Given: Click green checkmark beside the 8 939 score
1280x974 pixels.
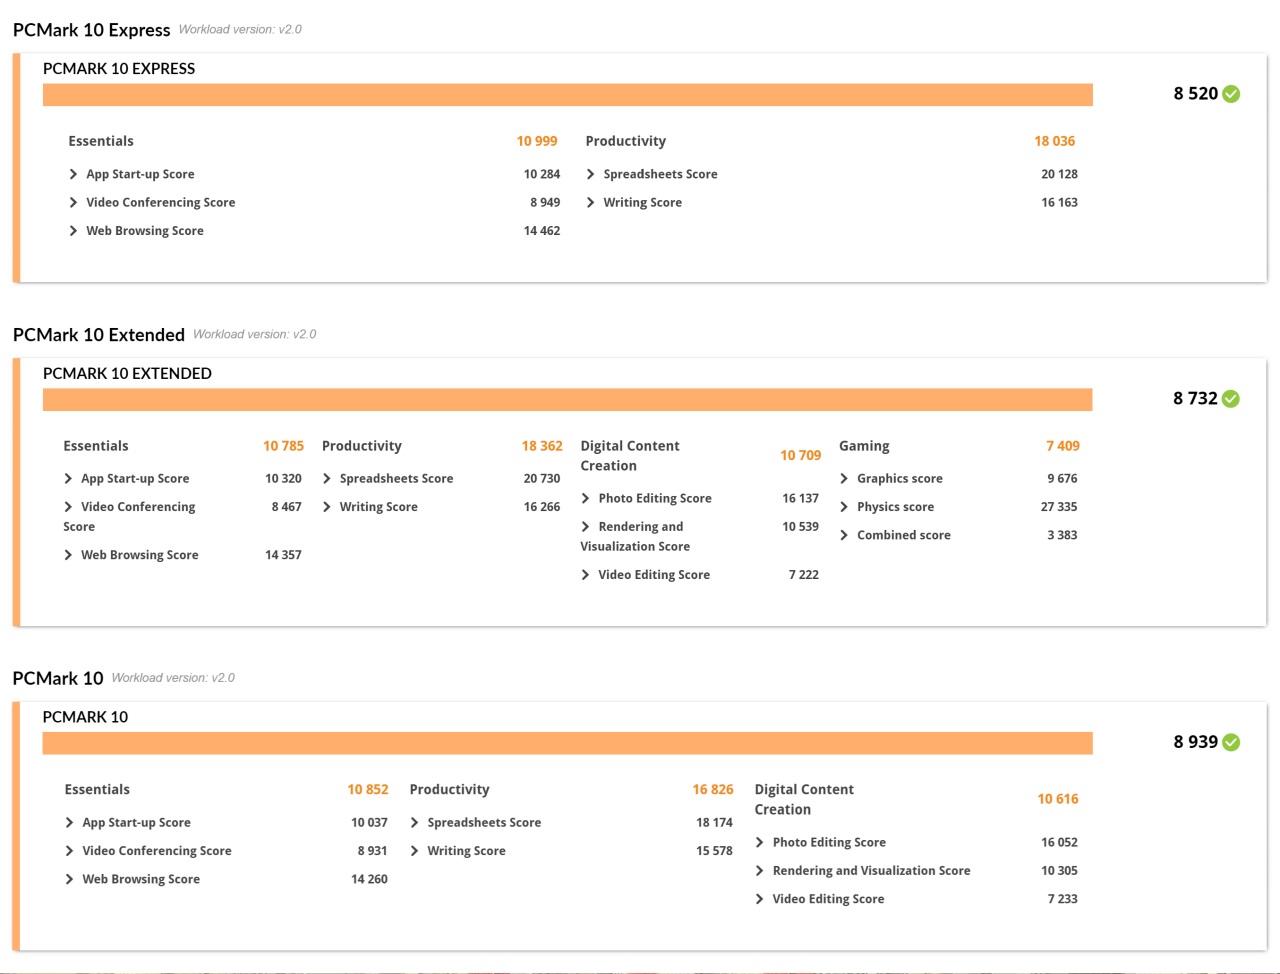Looking at the screenshot, I should (x=1231, y=742).
